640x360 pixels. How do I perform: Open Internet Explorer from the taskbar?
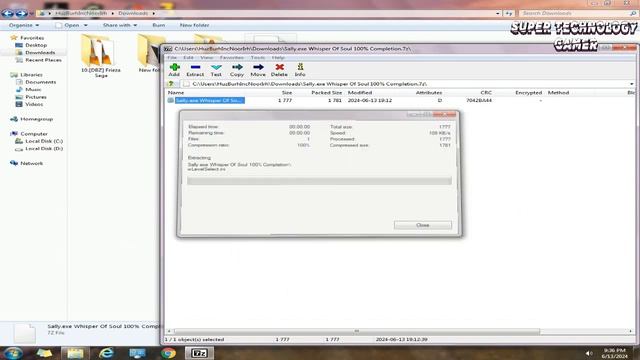pyautogui.click(x=107, y=353)
